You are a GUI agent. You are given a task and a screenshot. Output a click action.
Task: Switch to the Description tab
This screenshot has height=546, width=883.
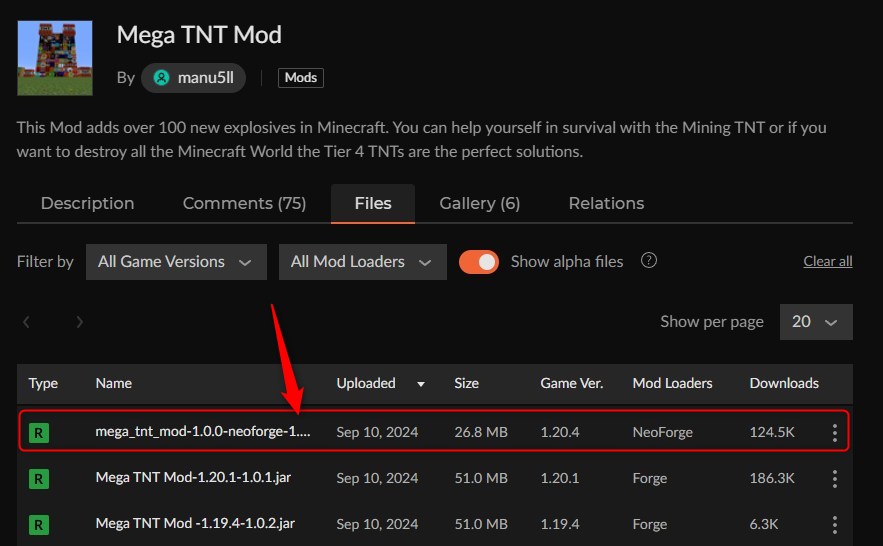(87, 203)
